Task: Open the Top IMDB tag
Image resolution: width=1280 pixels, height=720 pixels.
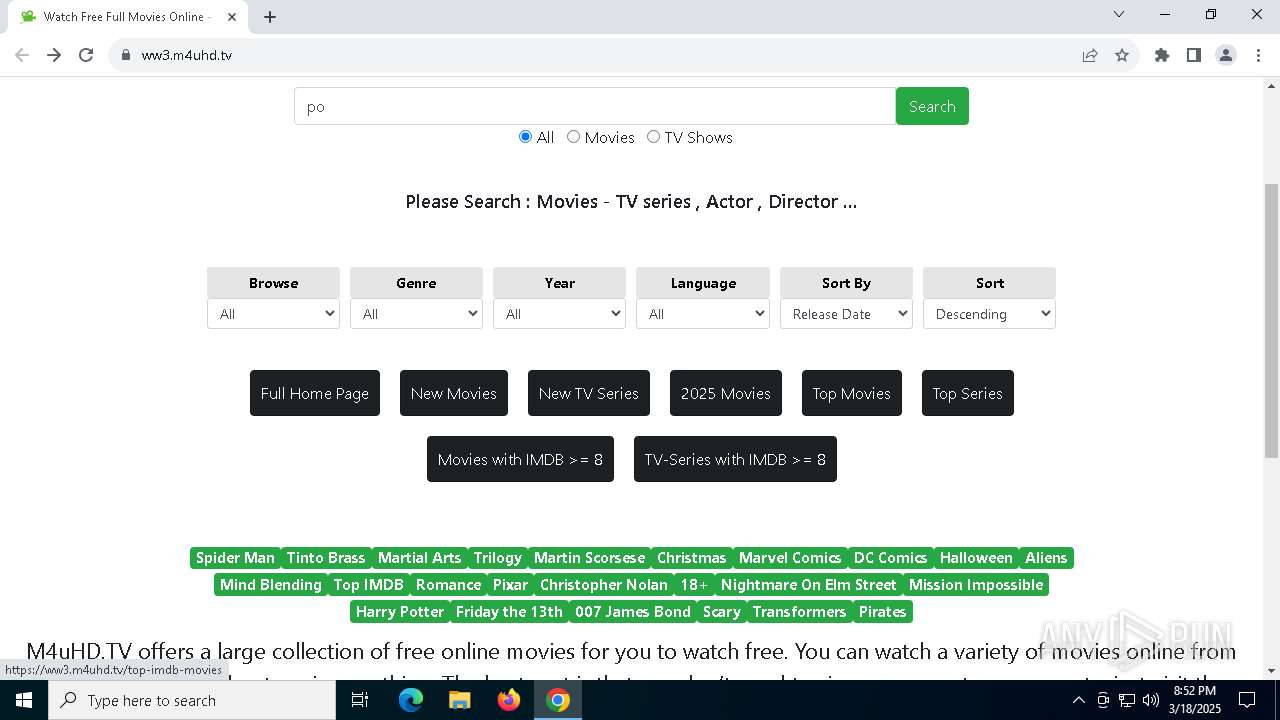Action: pos(369,585)
